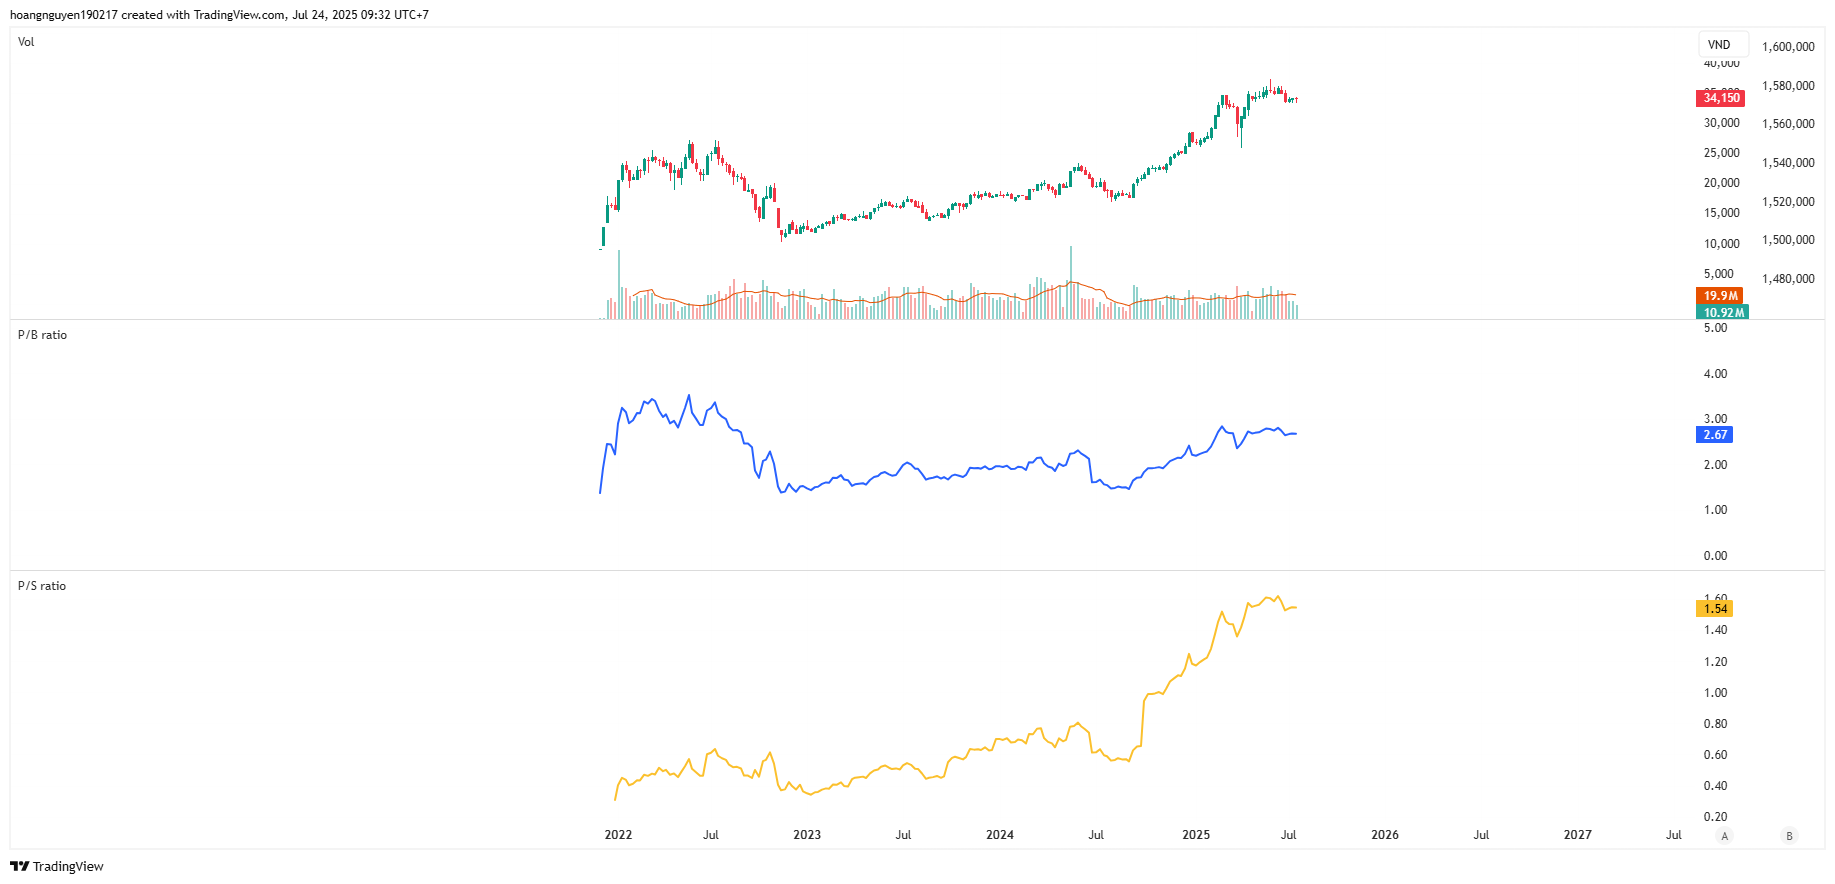
Task: Click the TradingView wordmark at bottom
Action: [x=68, y=866]
